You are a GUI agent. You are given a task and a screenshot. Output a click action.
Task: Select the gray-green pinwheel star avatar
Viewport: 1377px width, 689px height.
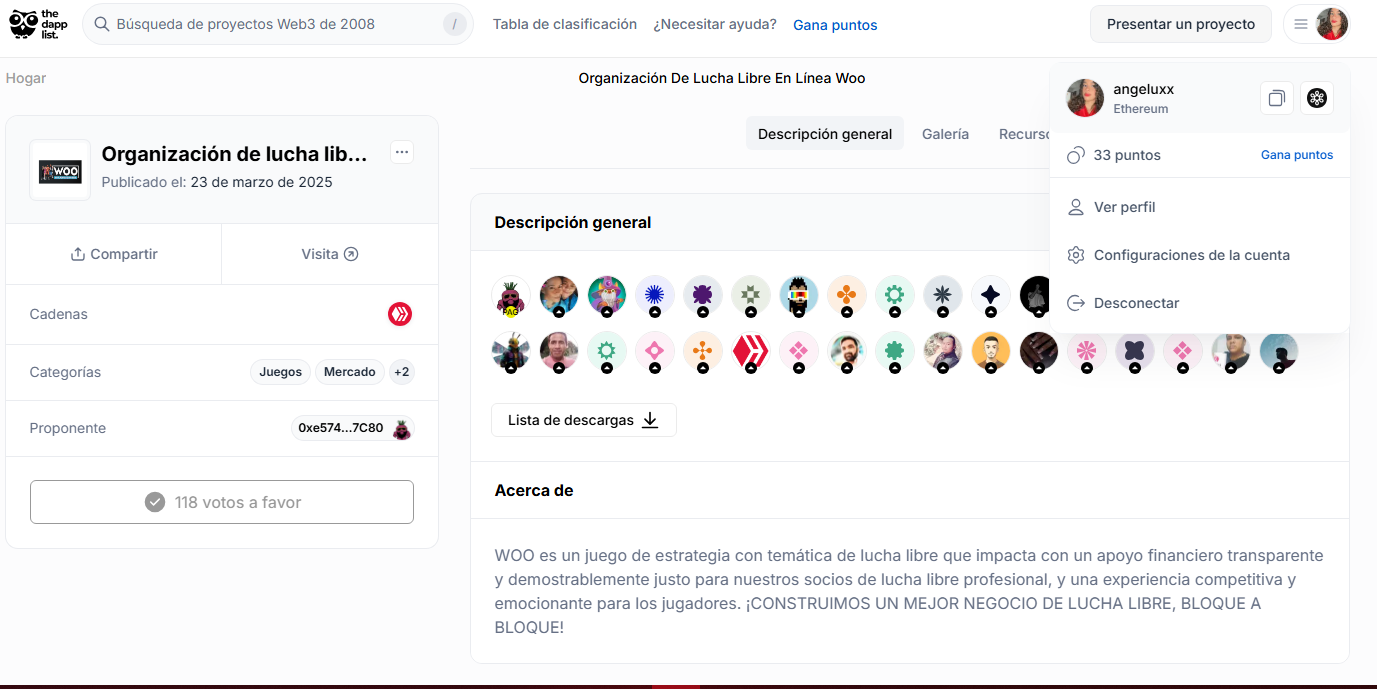coord(751,296)
